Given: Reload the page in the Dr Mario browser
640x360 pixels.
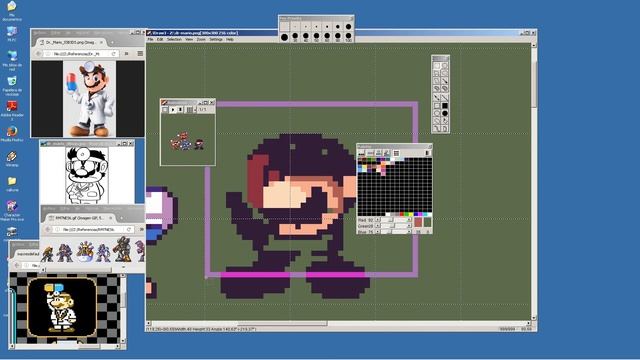Looking at the screenshot, I should (x=113, y=53).
